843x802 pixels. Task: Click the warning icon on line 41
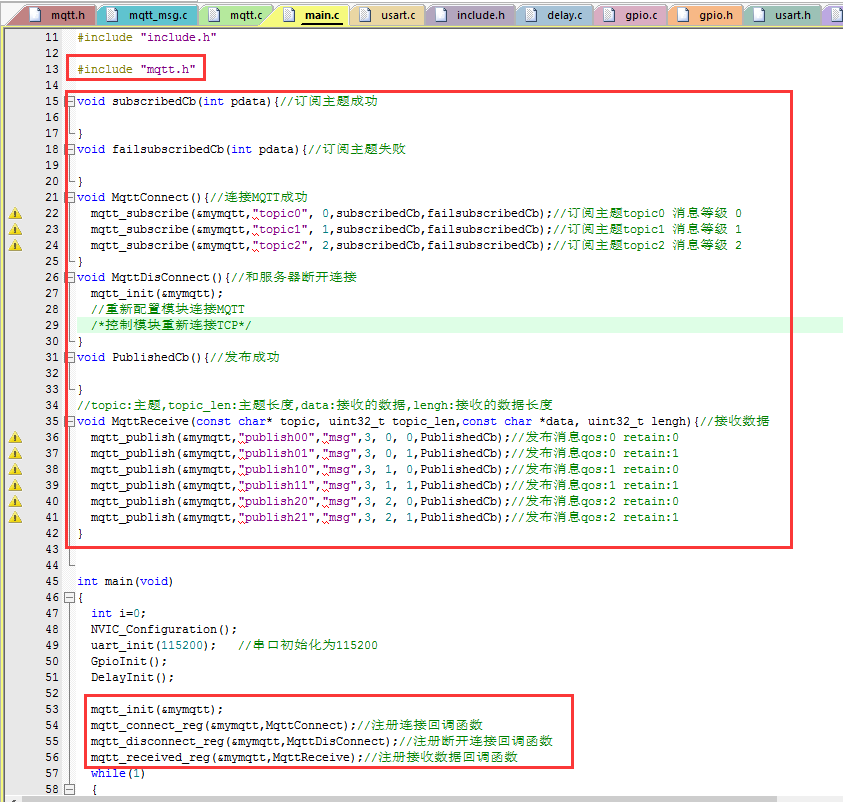click(16, 518)
